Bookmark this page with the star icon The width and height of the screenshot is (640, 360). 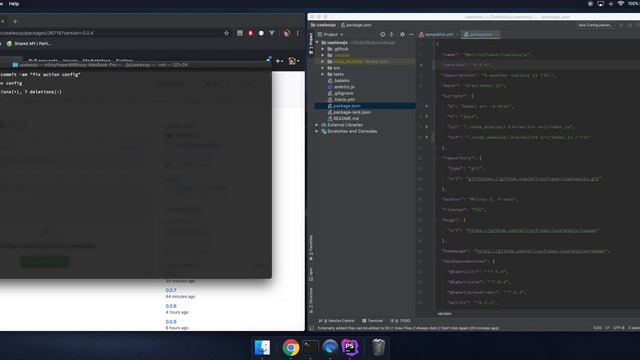point(227,33)
